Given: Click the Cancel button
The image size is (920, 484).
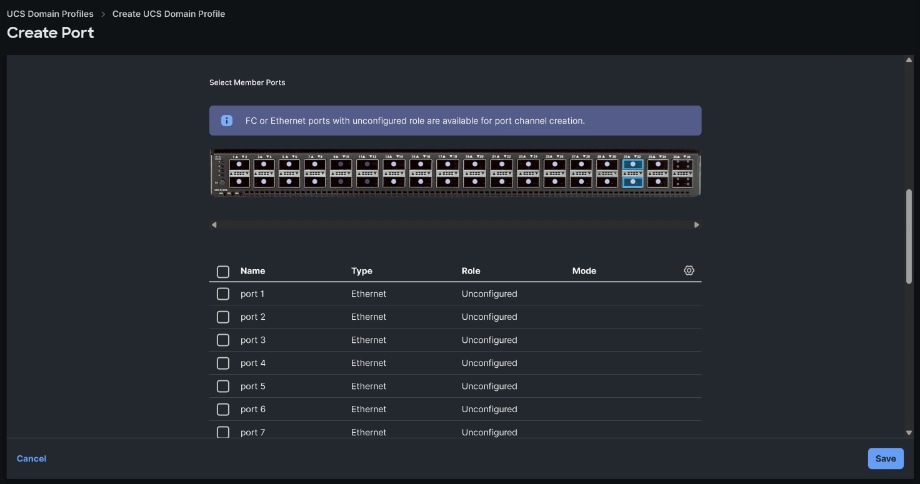Looking at the screenshot, I should (31, 459).
